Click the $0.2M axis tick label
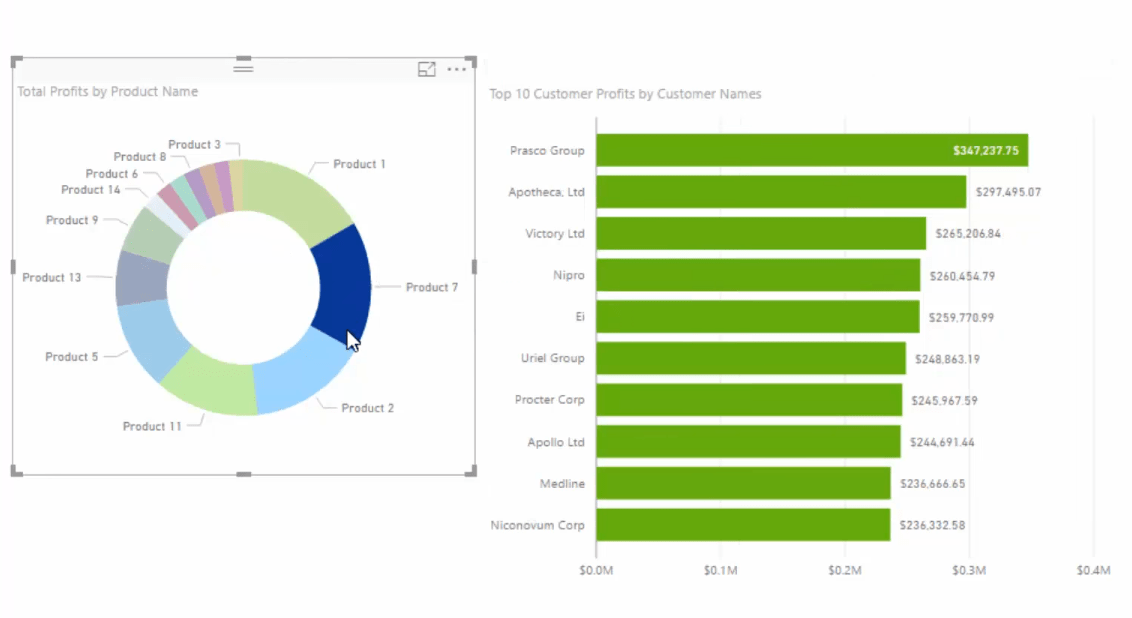Screen dimensions: 1132x618 click(x=845, y=570)
